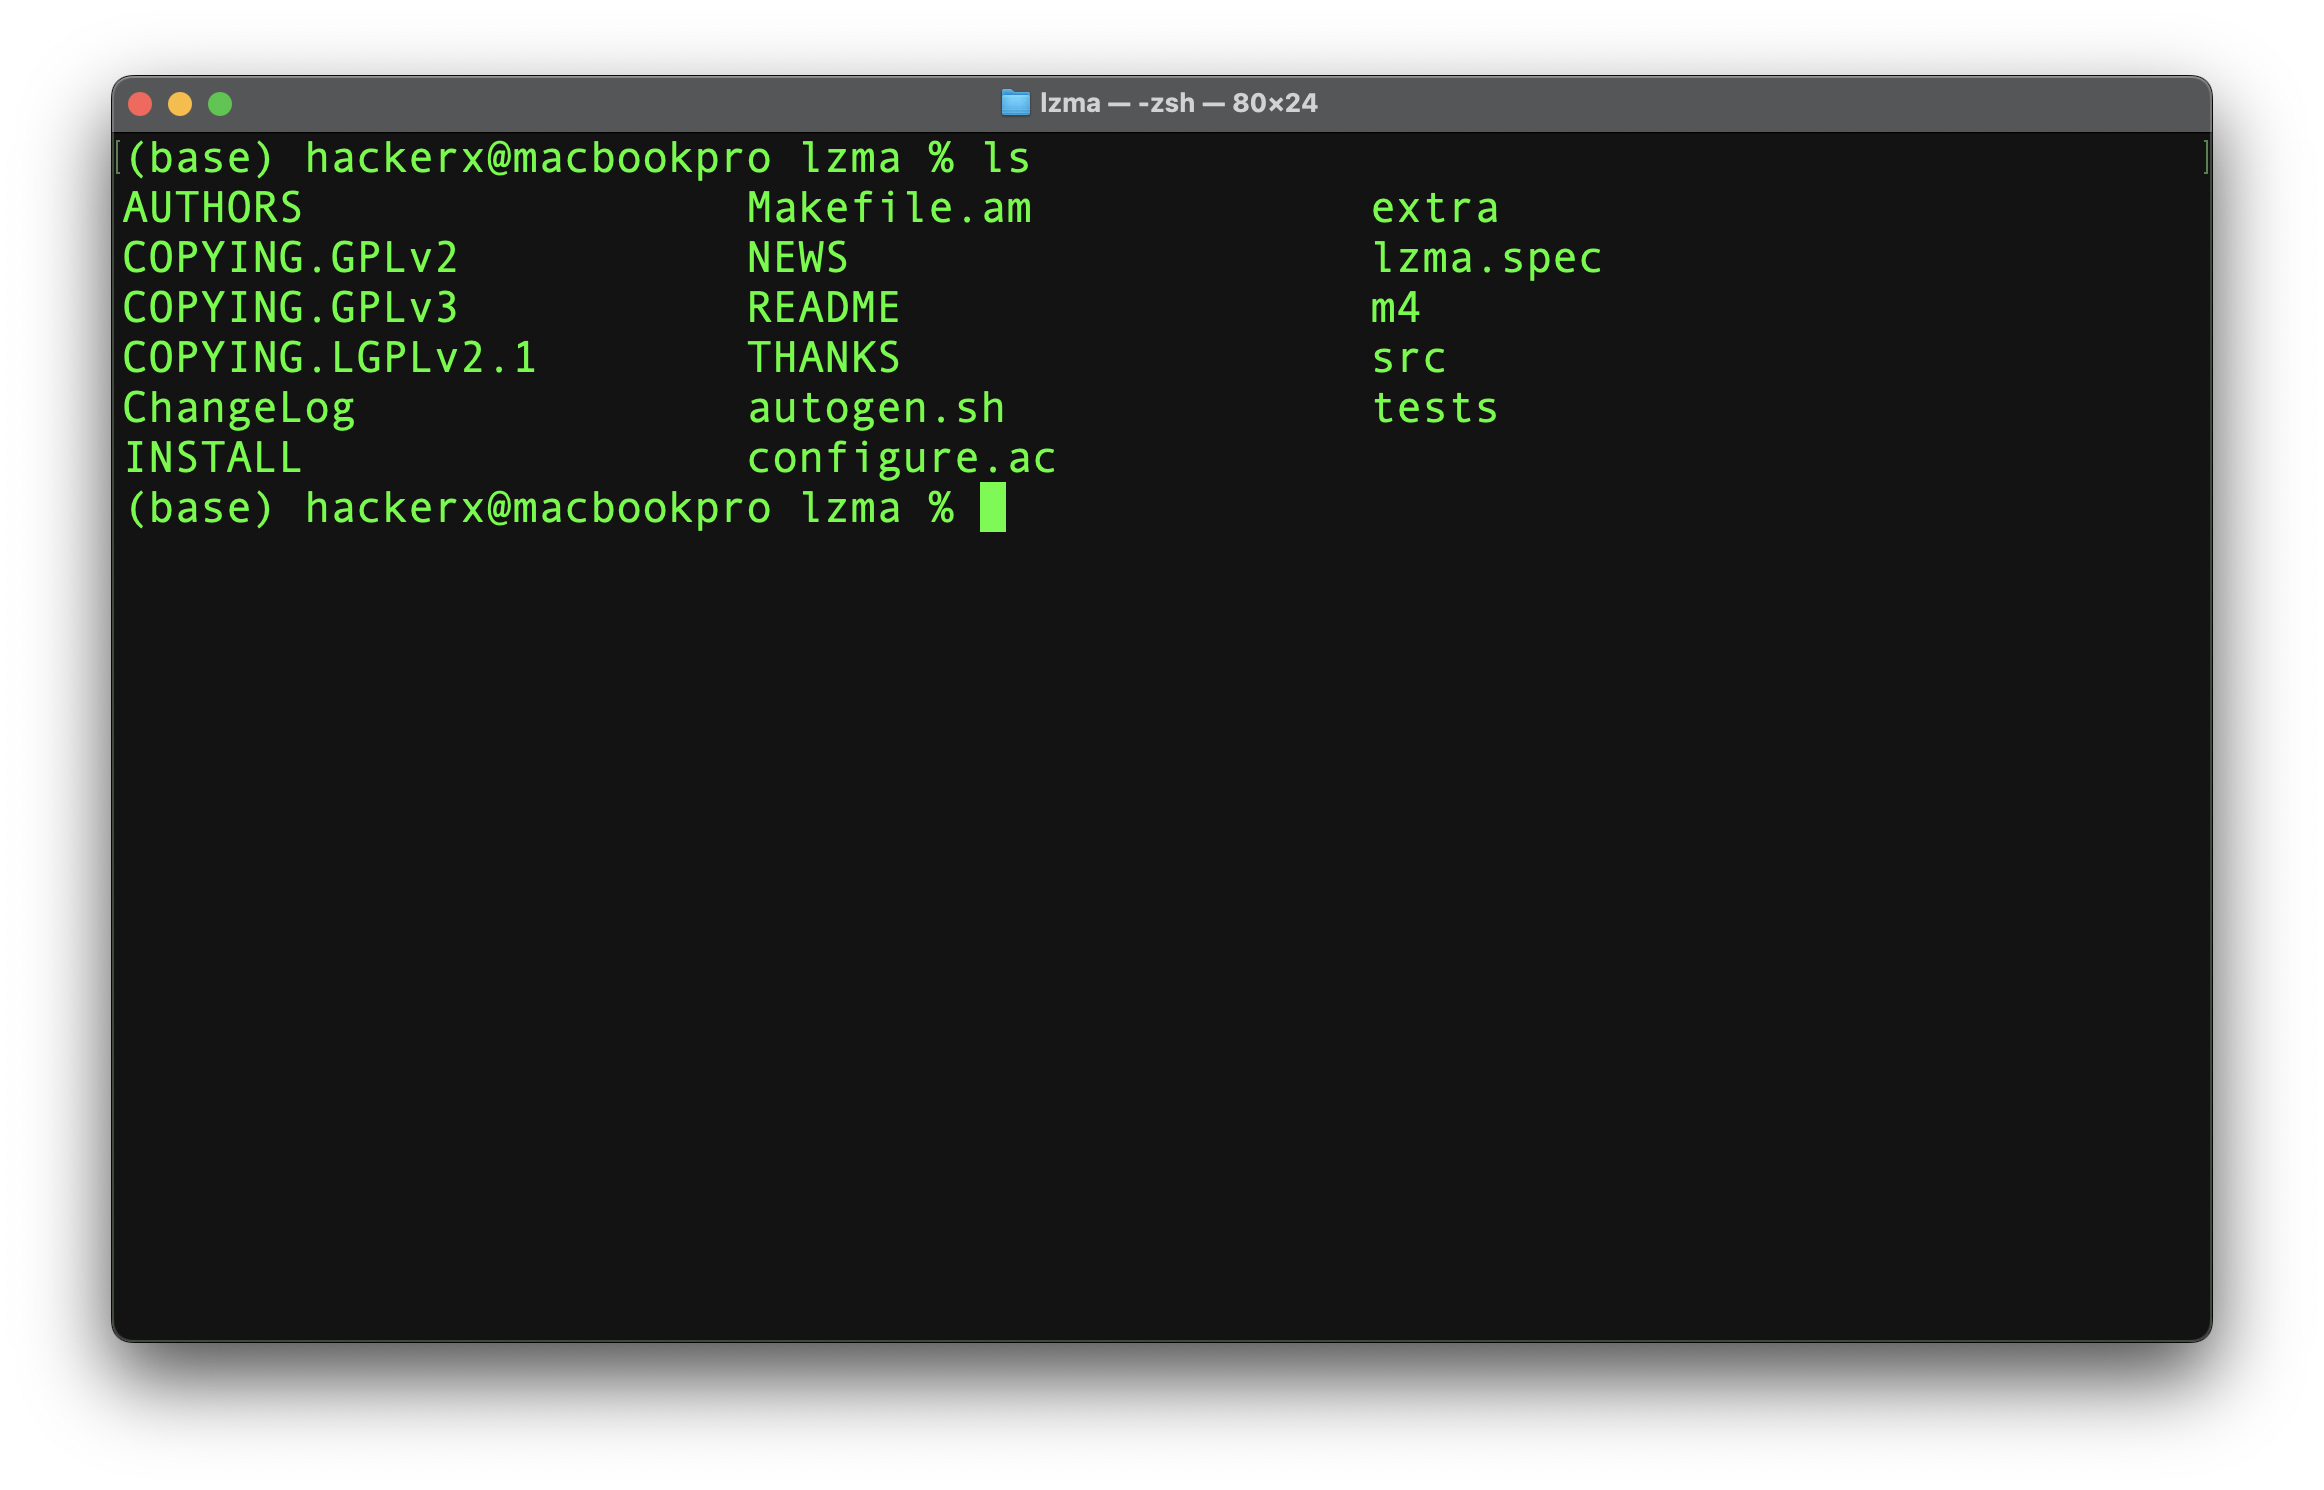Viewport: 2324px width, 1490px height.
Task: Click '(base)' on the bottom prompt line
Action: coord(200,508)
